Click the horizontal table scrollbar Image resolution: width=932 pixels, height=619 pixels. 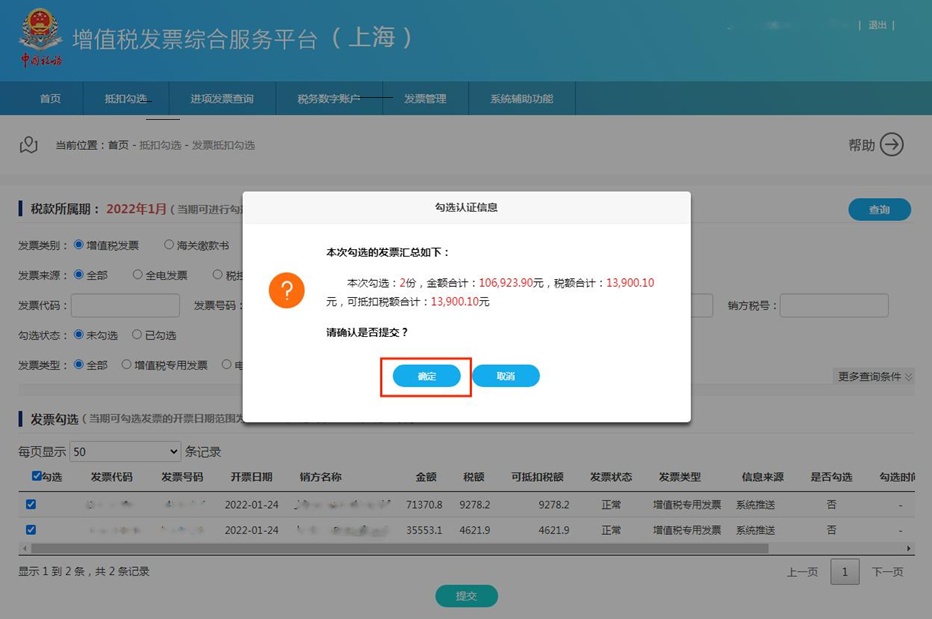[400, 549]
